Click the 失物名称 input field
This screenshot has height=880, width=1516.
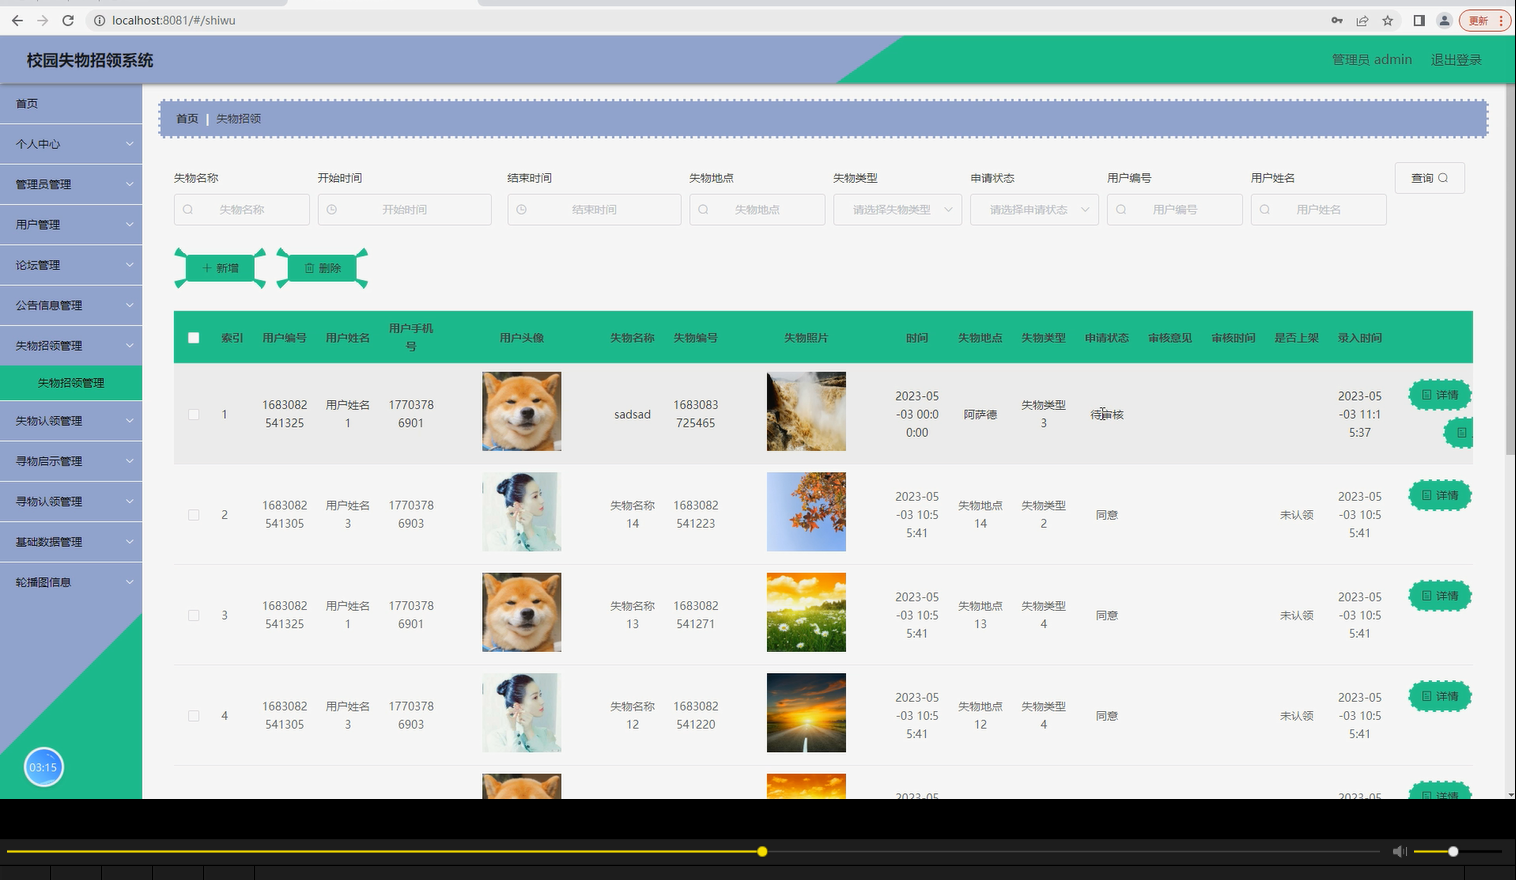[242, 210]
